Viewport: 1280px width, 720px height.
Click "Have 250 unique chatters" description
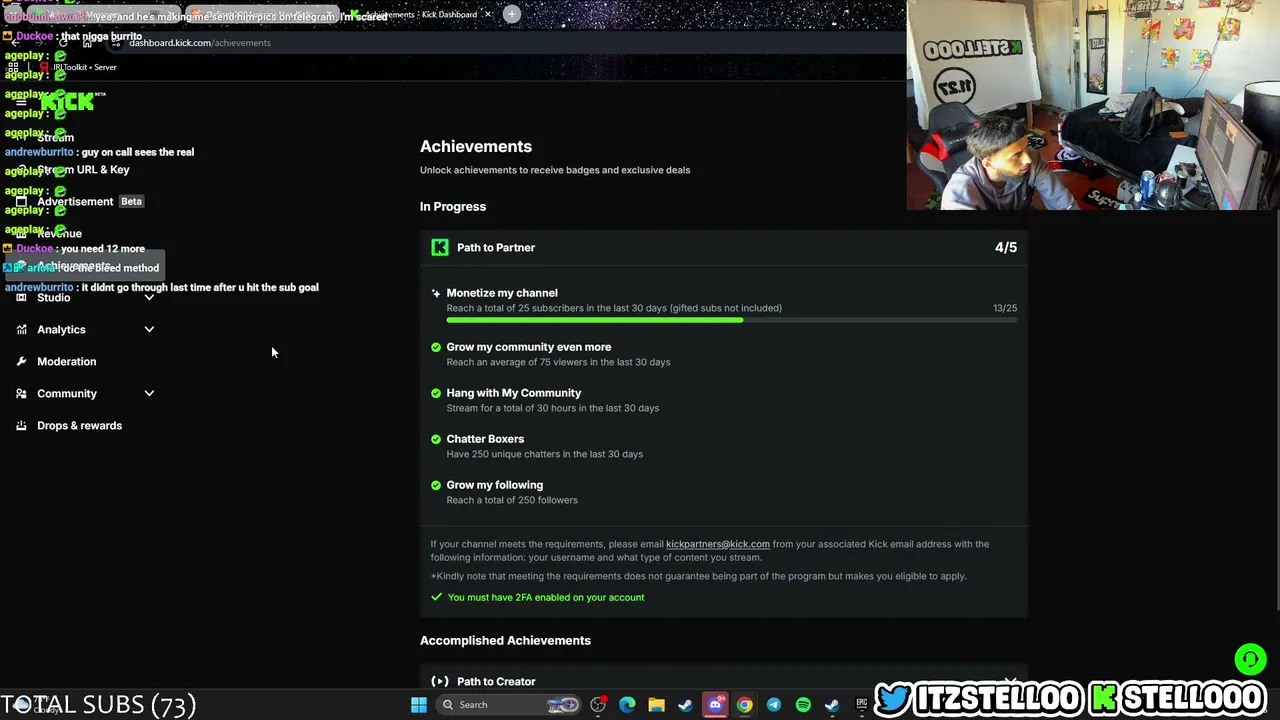coord(545,454)
